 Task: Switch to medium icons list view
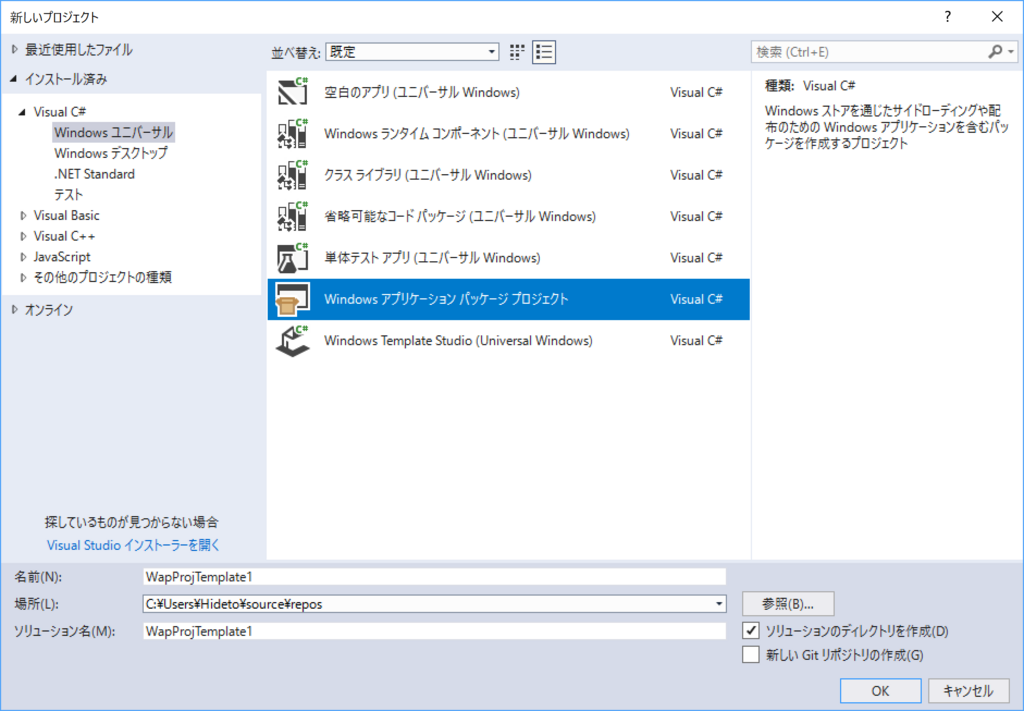pos(544,52)
